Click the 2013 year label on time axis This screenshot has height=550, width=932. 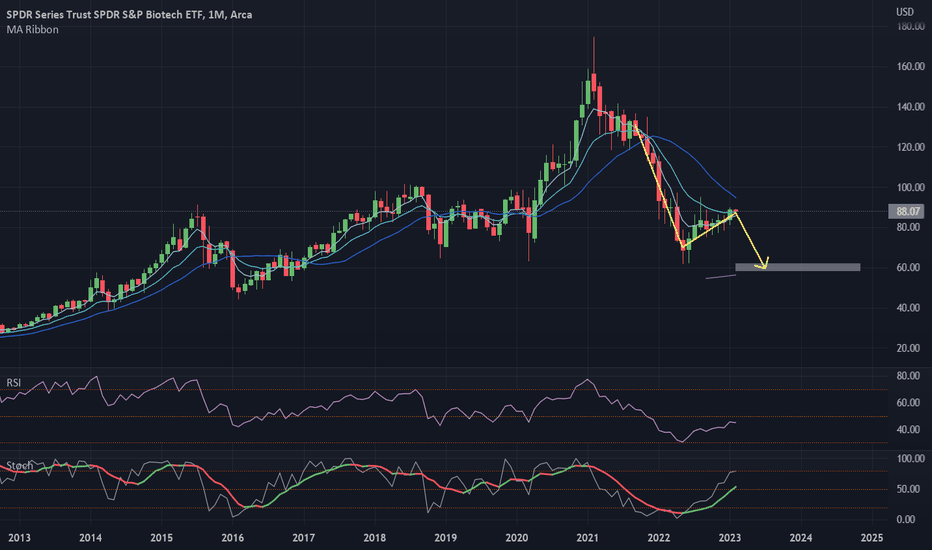[19, 538]
